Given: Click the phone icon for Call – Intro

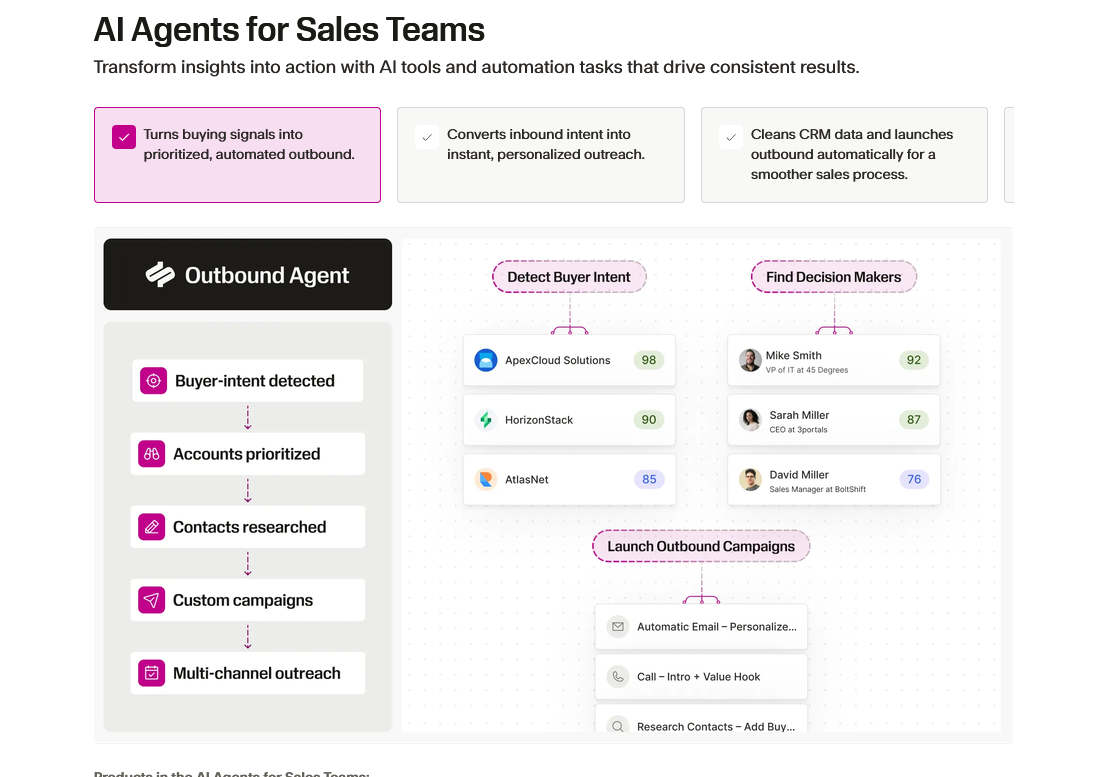Looking at the screenshot, I should (x=618, y=676).
